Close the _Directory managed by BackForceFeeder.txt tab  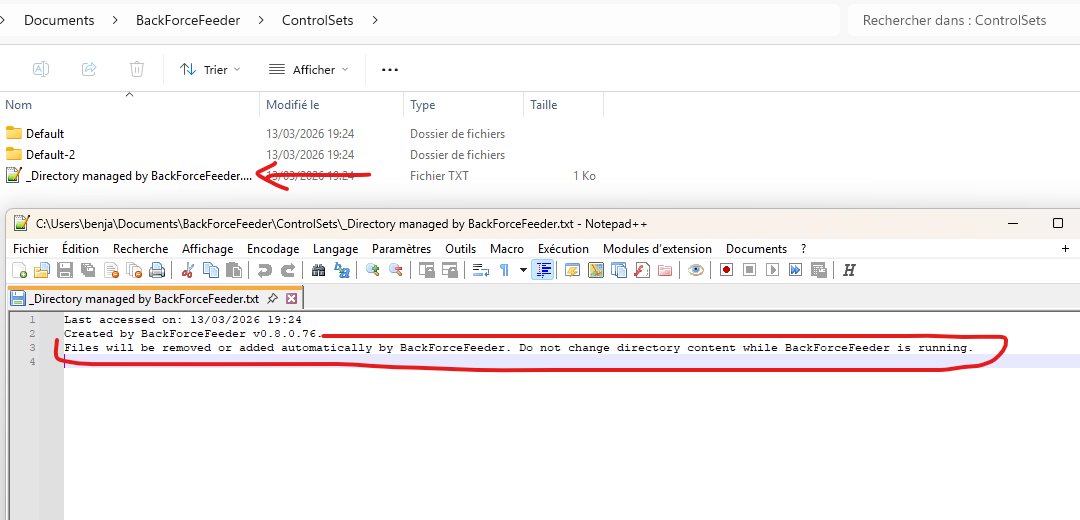point(292,299)
